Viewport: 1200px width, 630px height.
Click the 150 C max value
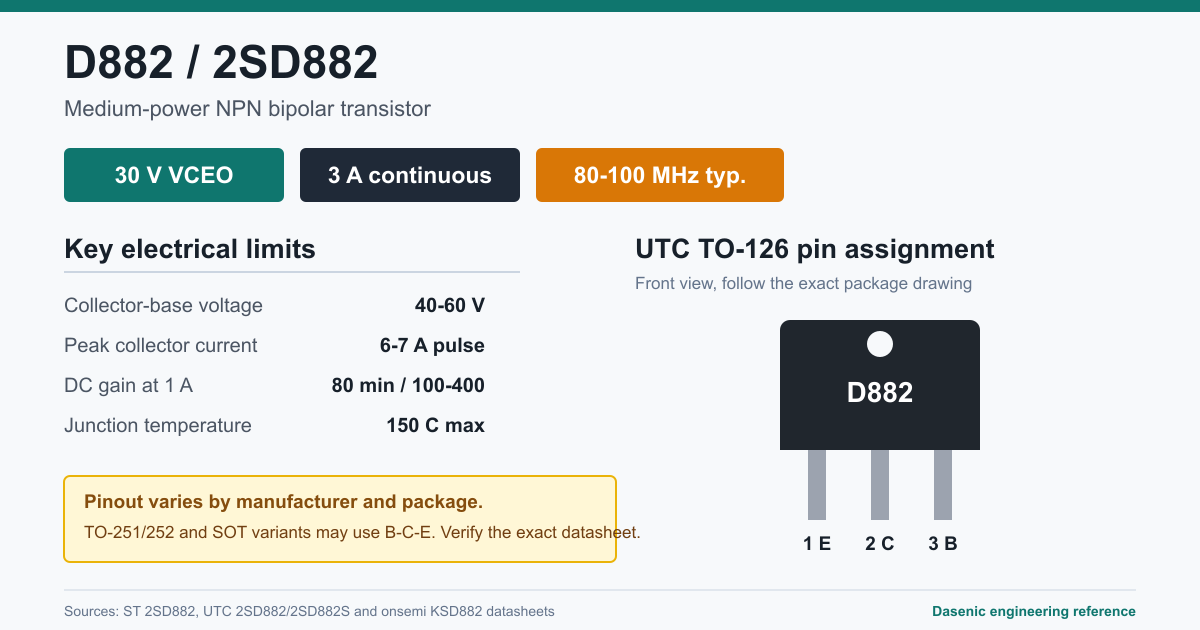coord(435,425)
